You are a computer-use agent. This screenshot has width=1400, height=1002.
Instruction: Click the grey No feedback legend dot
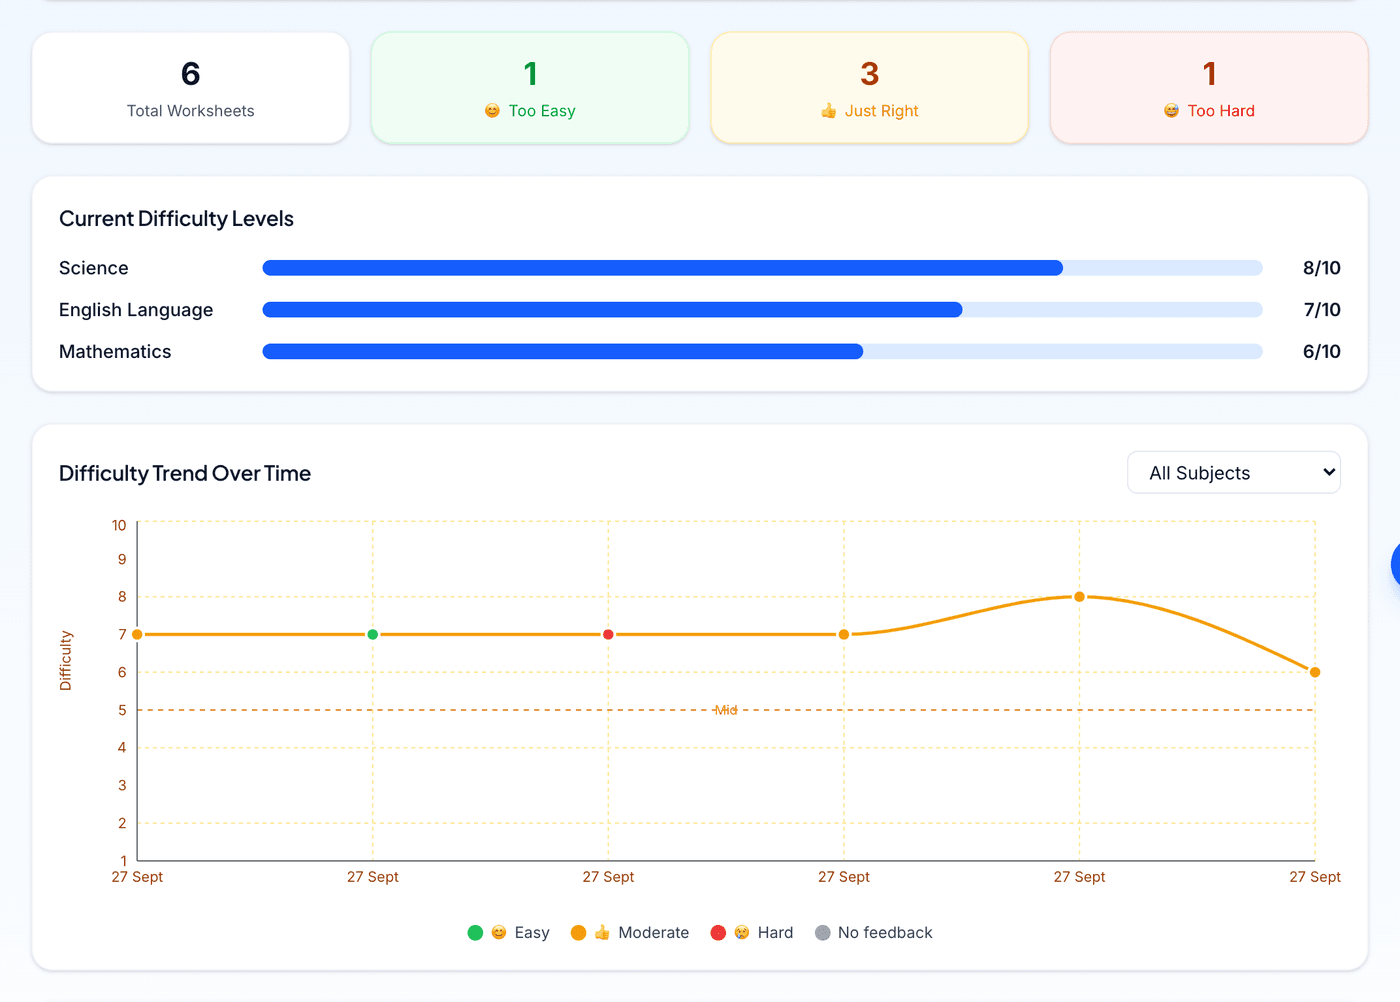823,933
